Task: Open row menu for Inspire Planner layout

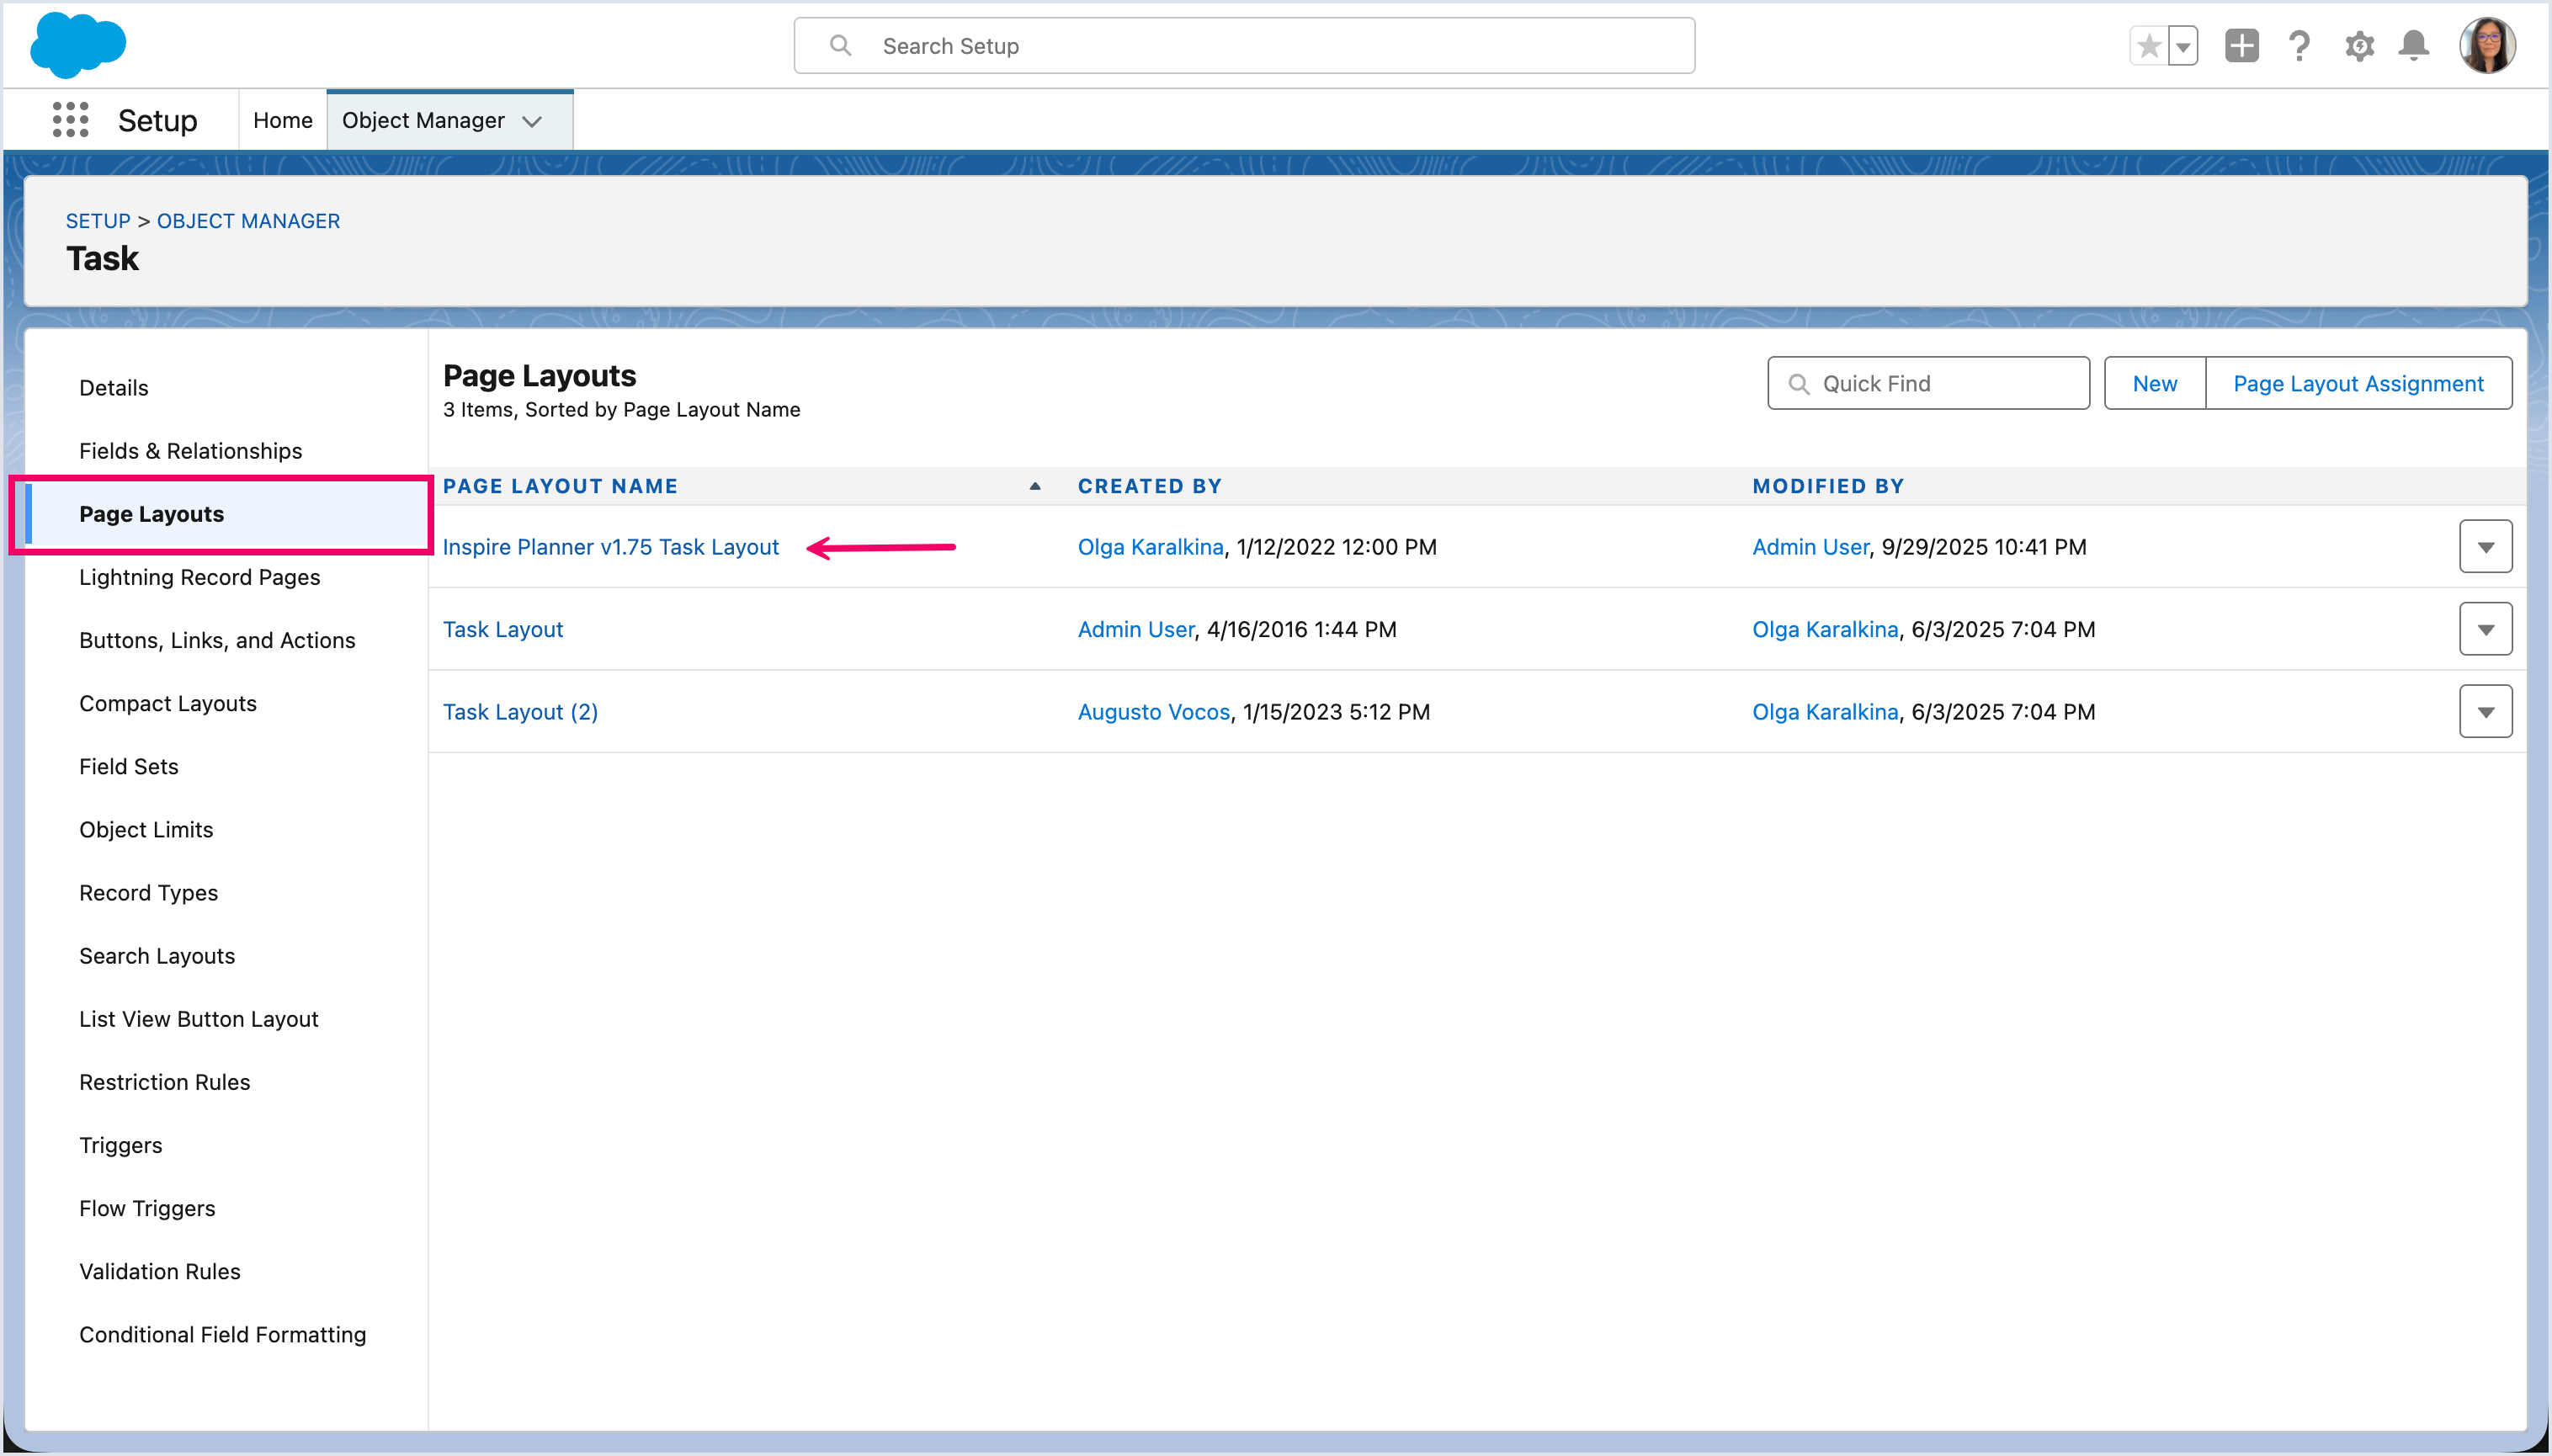Action: click(2485, 547)
